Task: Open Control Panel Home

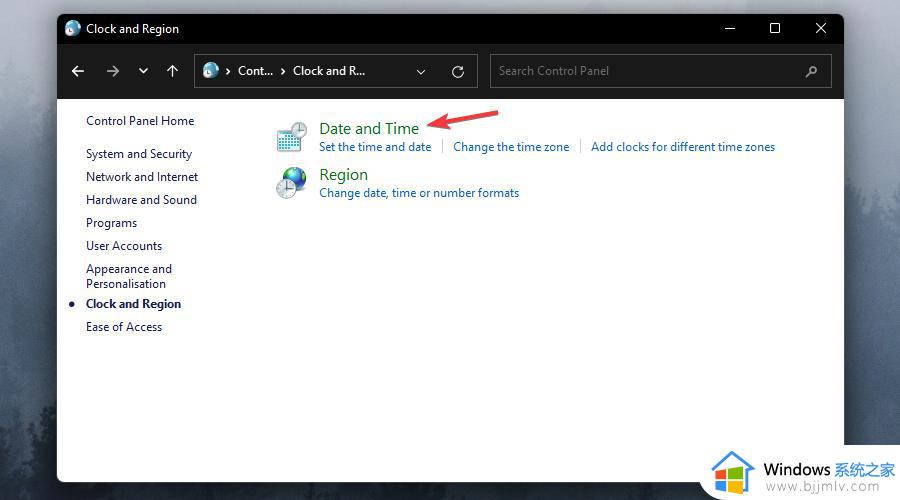Action: tap(140, 121)
